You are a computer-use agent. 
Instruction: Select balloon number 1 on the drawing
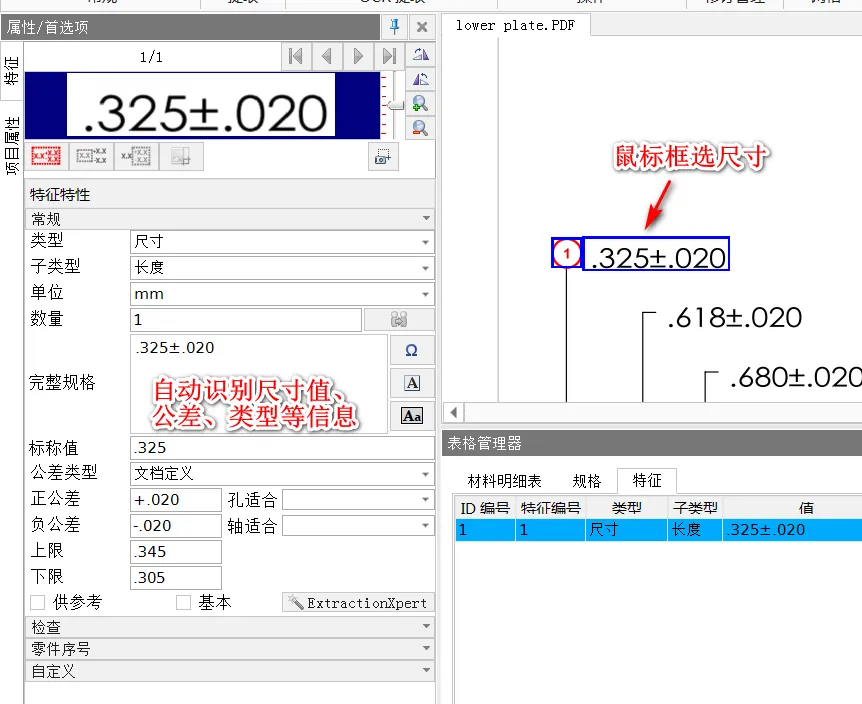(x=566, y=253)
